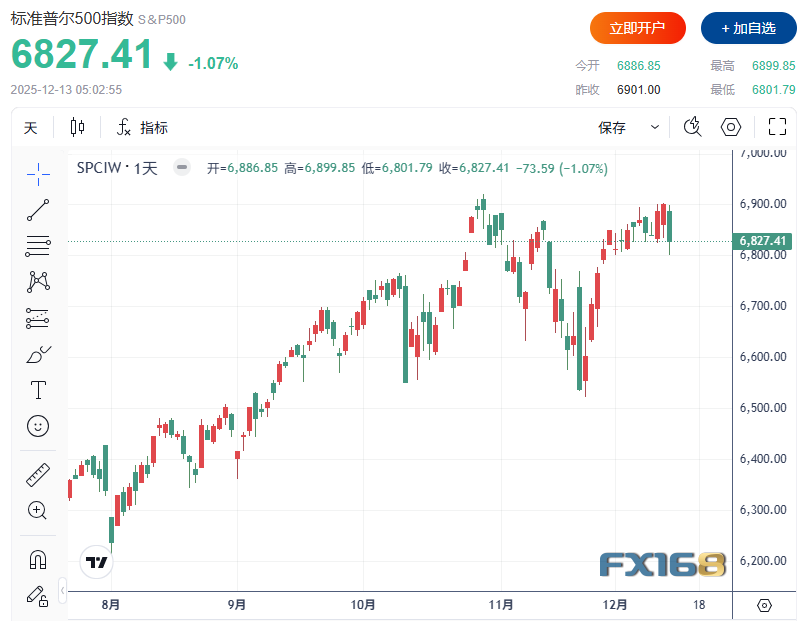Open candlestick chart type selector
This screenshot has height=621, width=810.
(77, 127)
